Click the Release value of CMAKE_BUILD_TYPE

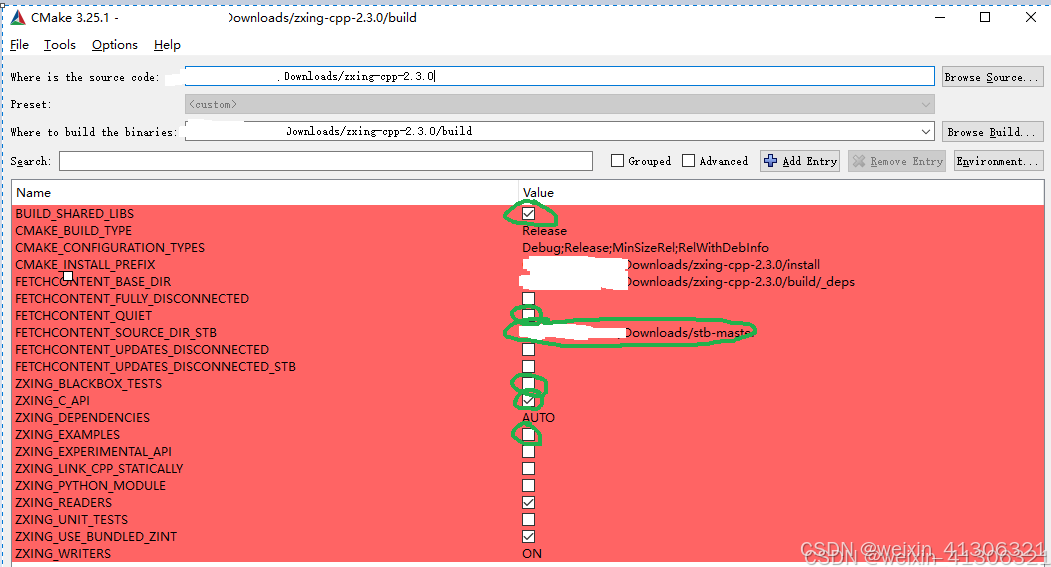544,231
